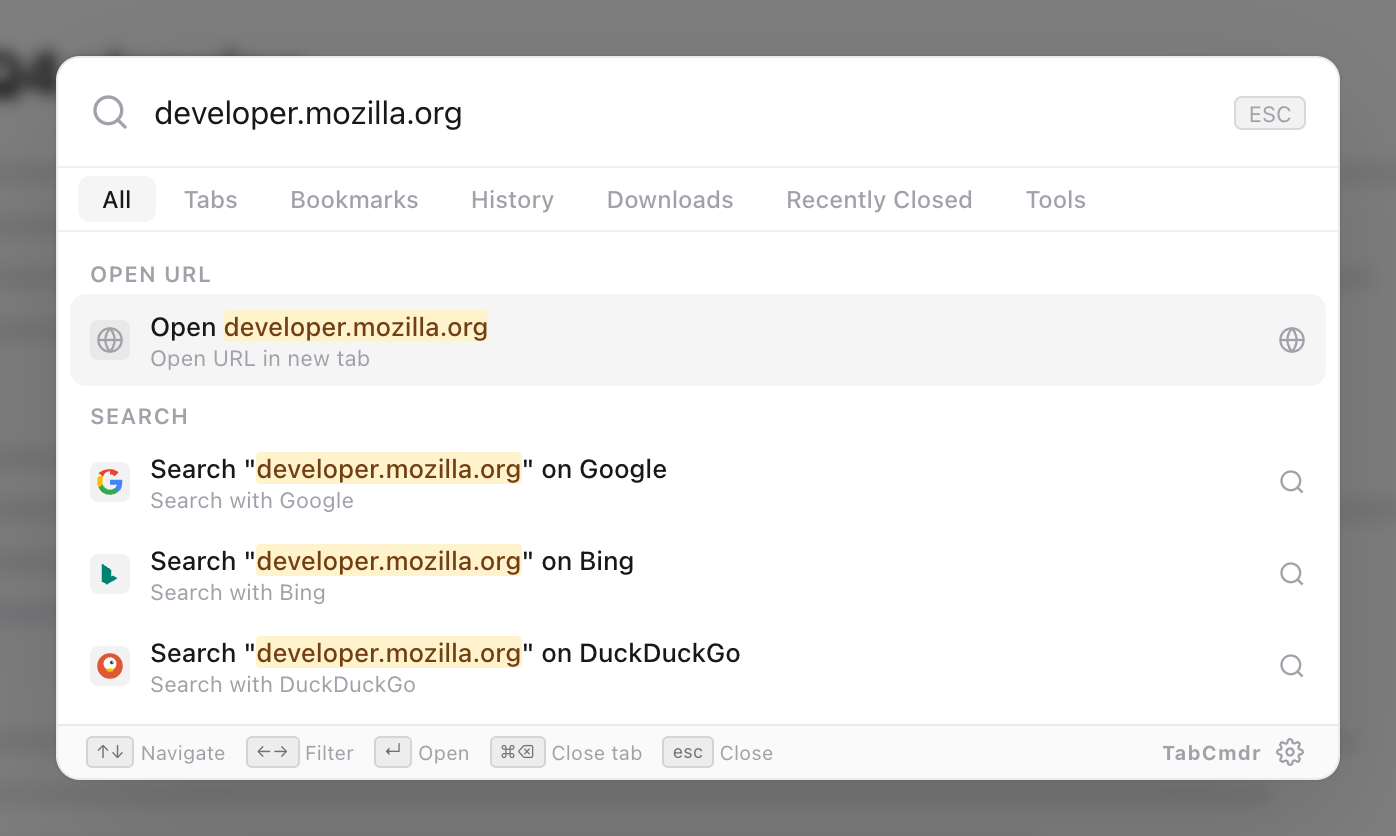Click the SEARCH section heading
1396x836 pixels.
139,417
